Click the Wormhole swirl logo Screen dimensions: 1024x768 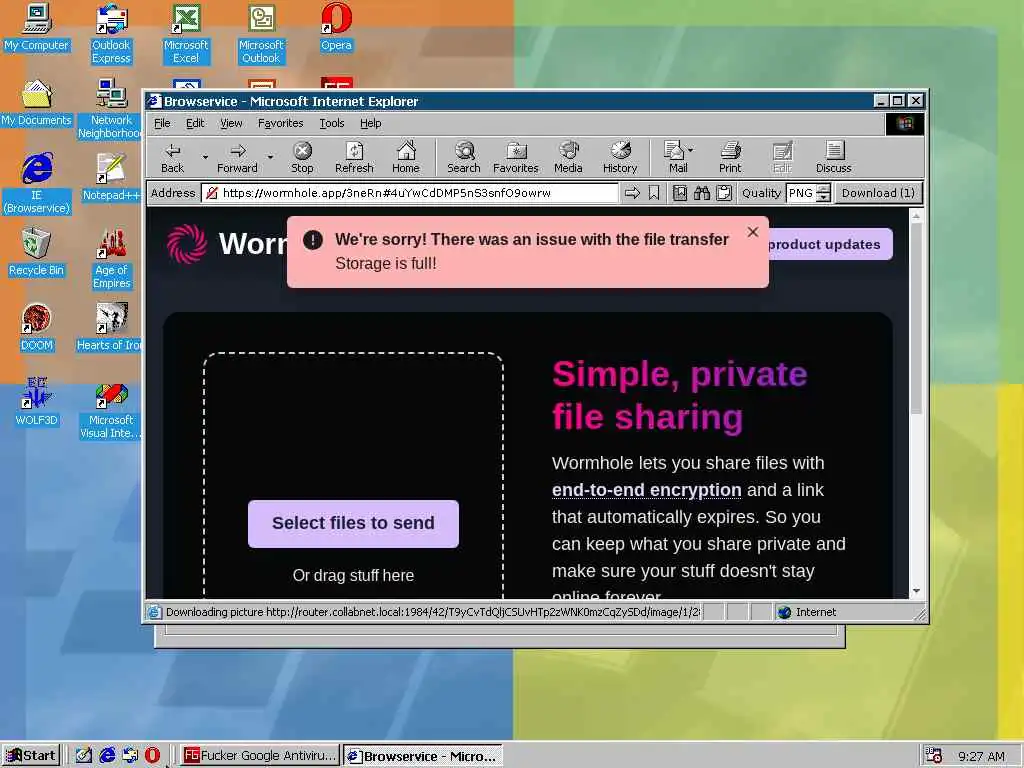[x=187, y=244]
